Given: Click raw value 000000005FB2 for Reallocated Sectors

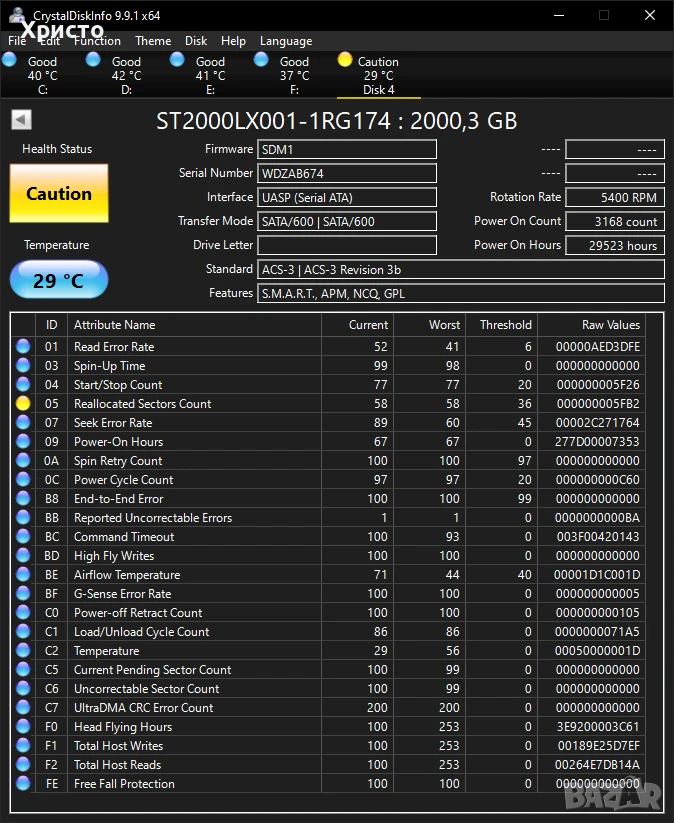Looking at the screenshot, I should click(597, 404).
